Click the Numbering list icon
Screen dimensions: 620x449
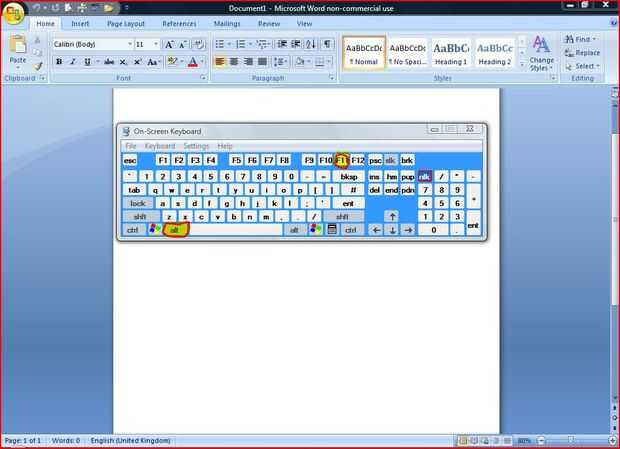pyautogui.click(x=241, y=44)
